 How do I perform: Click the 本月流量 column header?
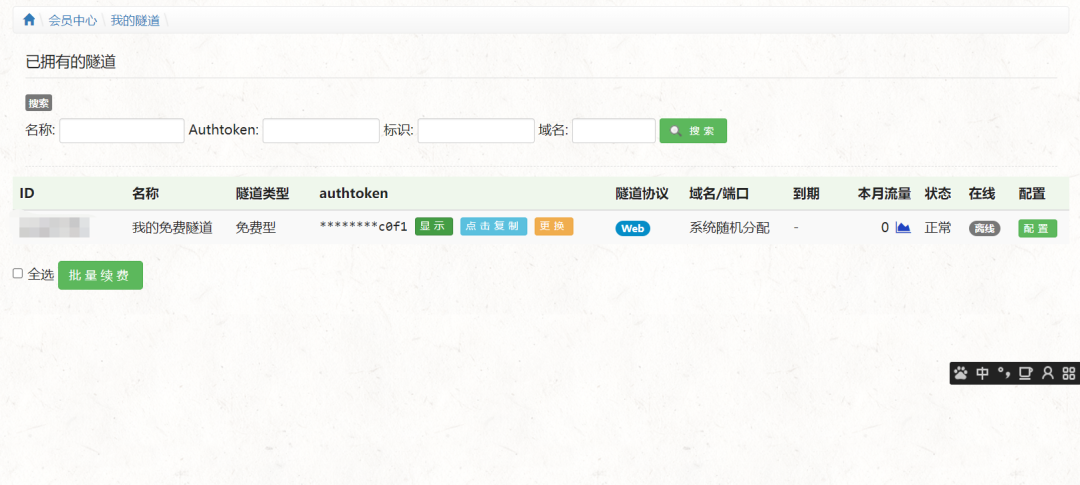(884, 194)
